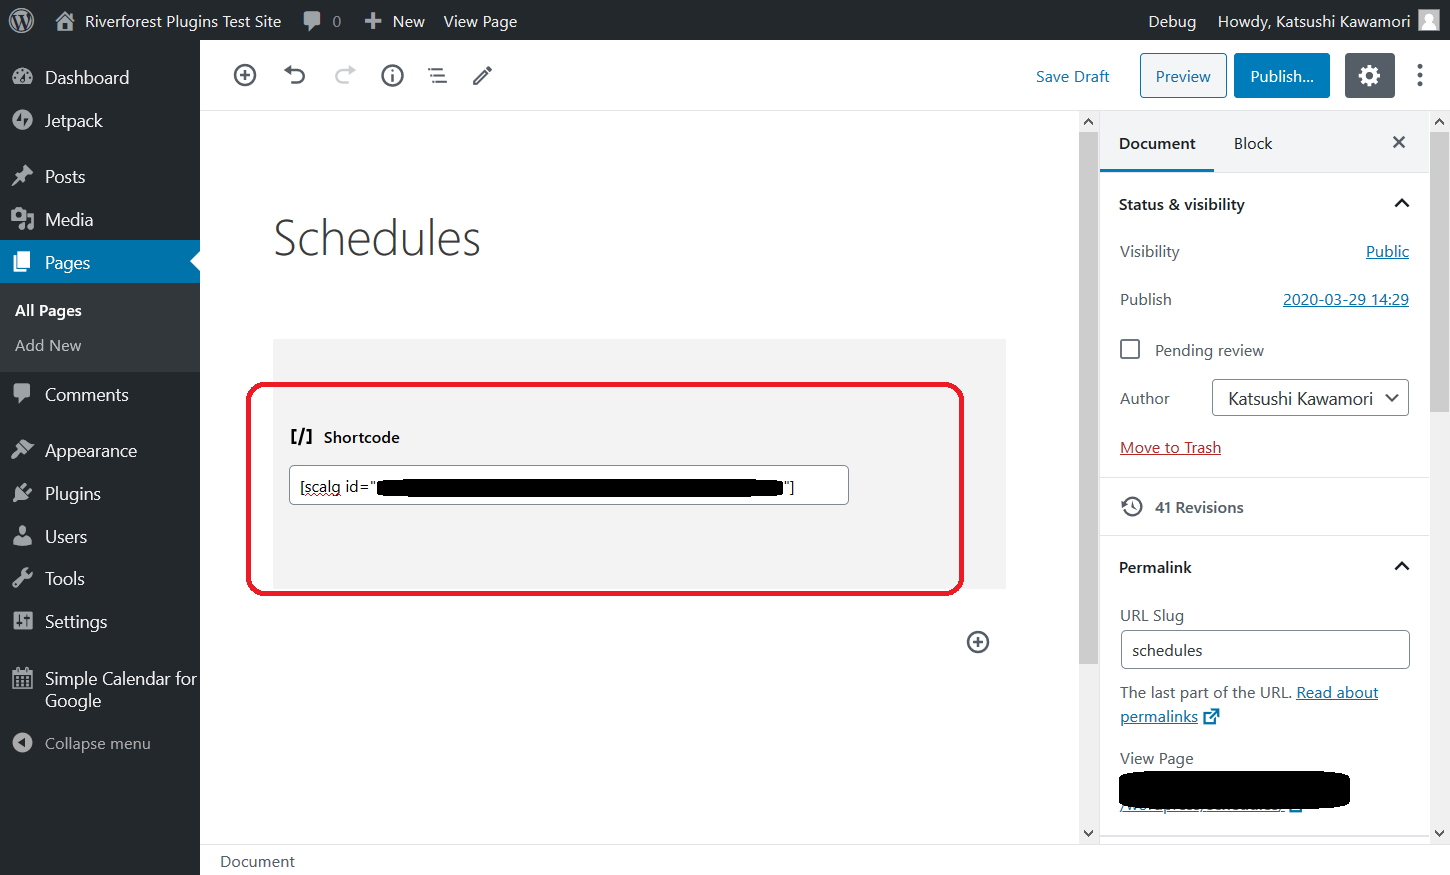Click View Page in admin bar
Screen dimensions: 1450x875
coord(480,21)
